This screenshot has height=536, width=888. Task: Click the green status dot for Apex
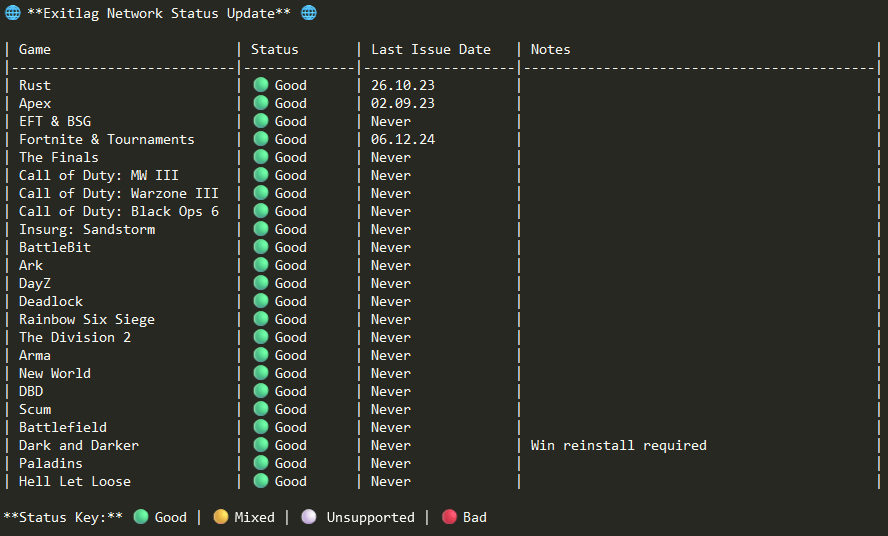[261, 103]
